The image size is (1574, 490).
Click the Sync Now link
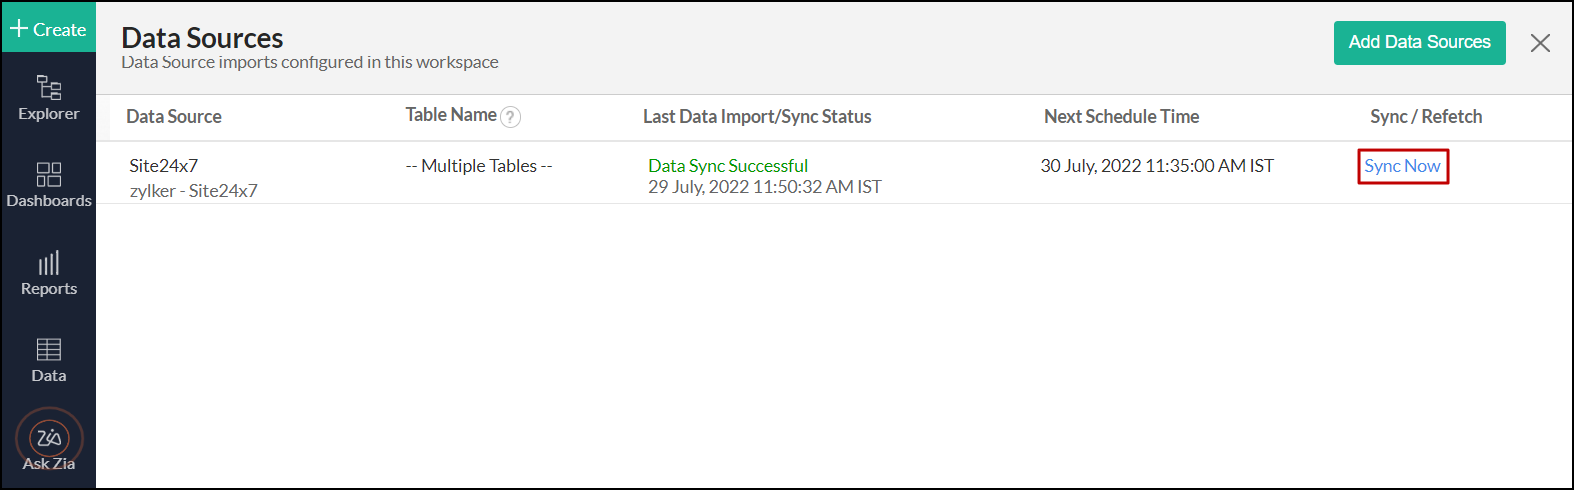[x=1402, y=166]
